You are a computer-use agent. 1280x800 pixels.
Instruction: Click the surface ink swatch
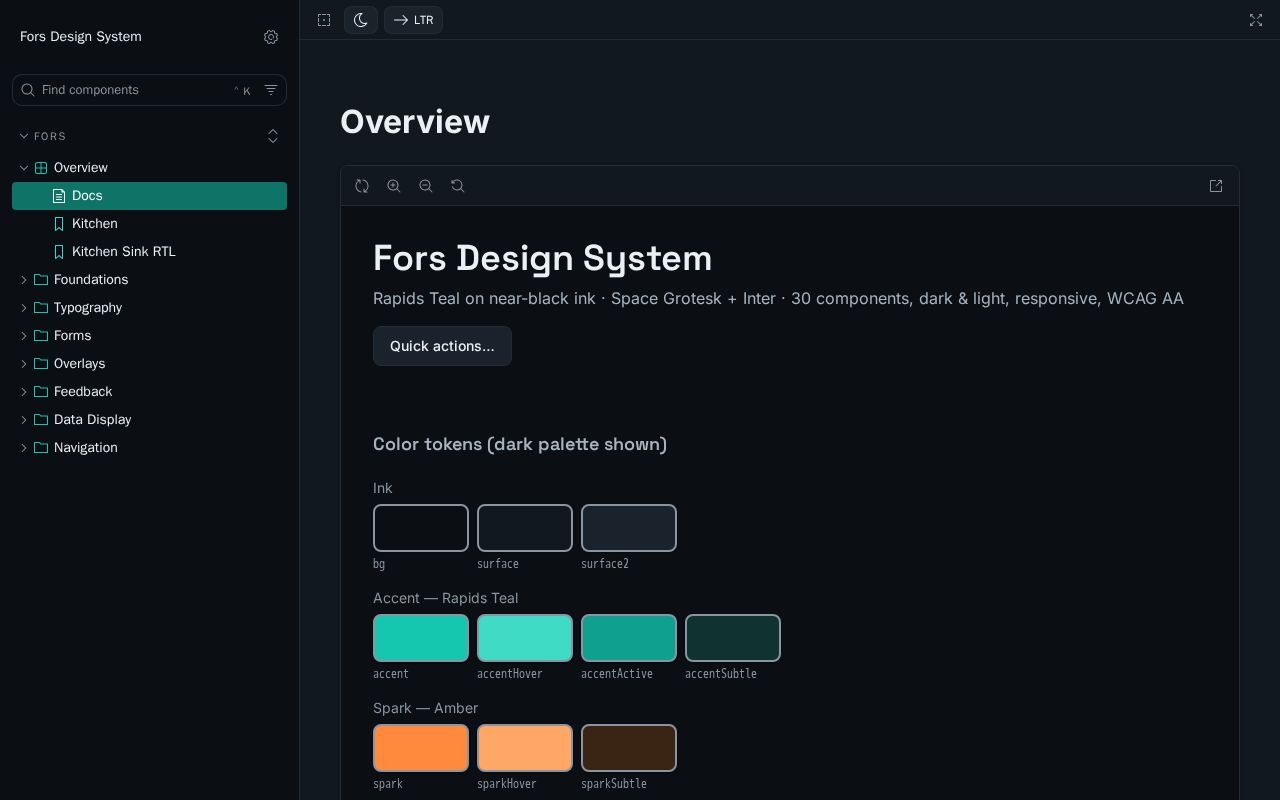click(x=525, y=528)
